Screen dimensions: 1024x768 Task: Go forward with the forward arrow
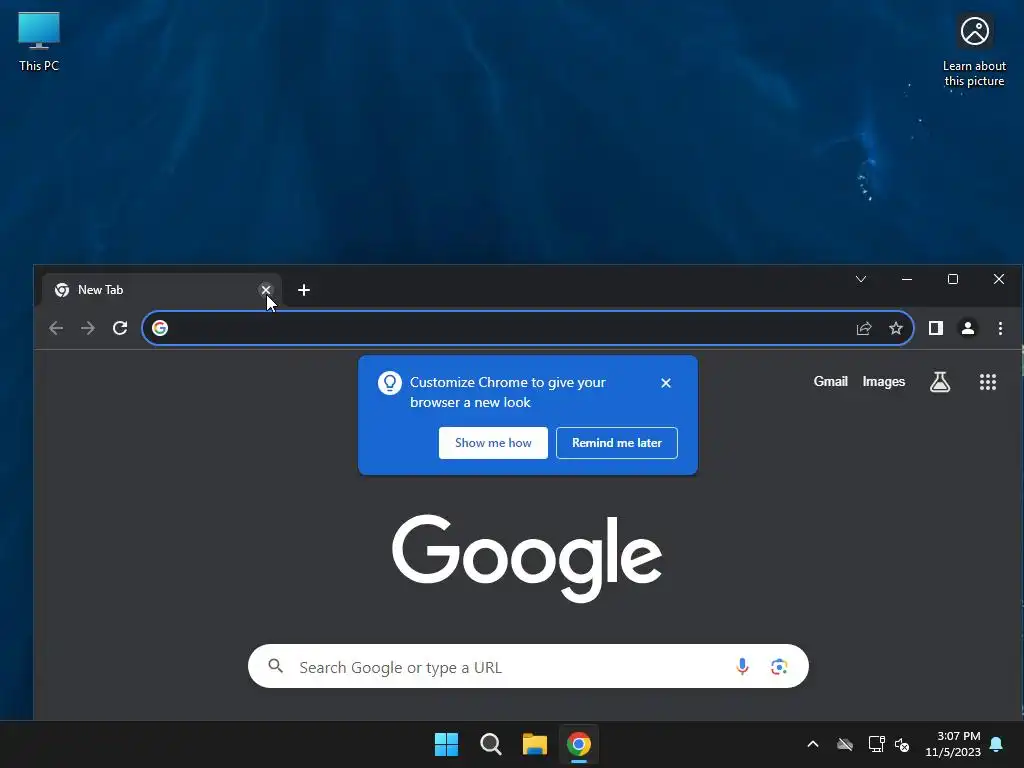pos(88,328)
